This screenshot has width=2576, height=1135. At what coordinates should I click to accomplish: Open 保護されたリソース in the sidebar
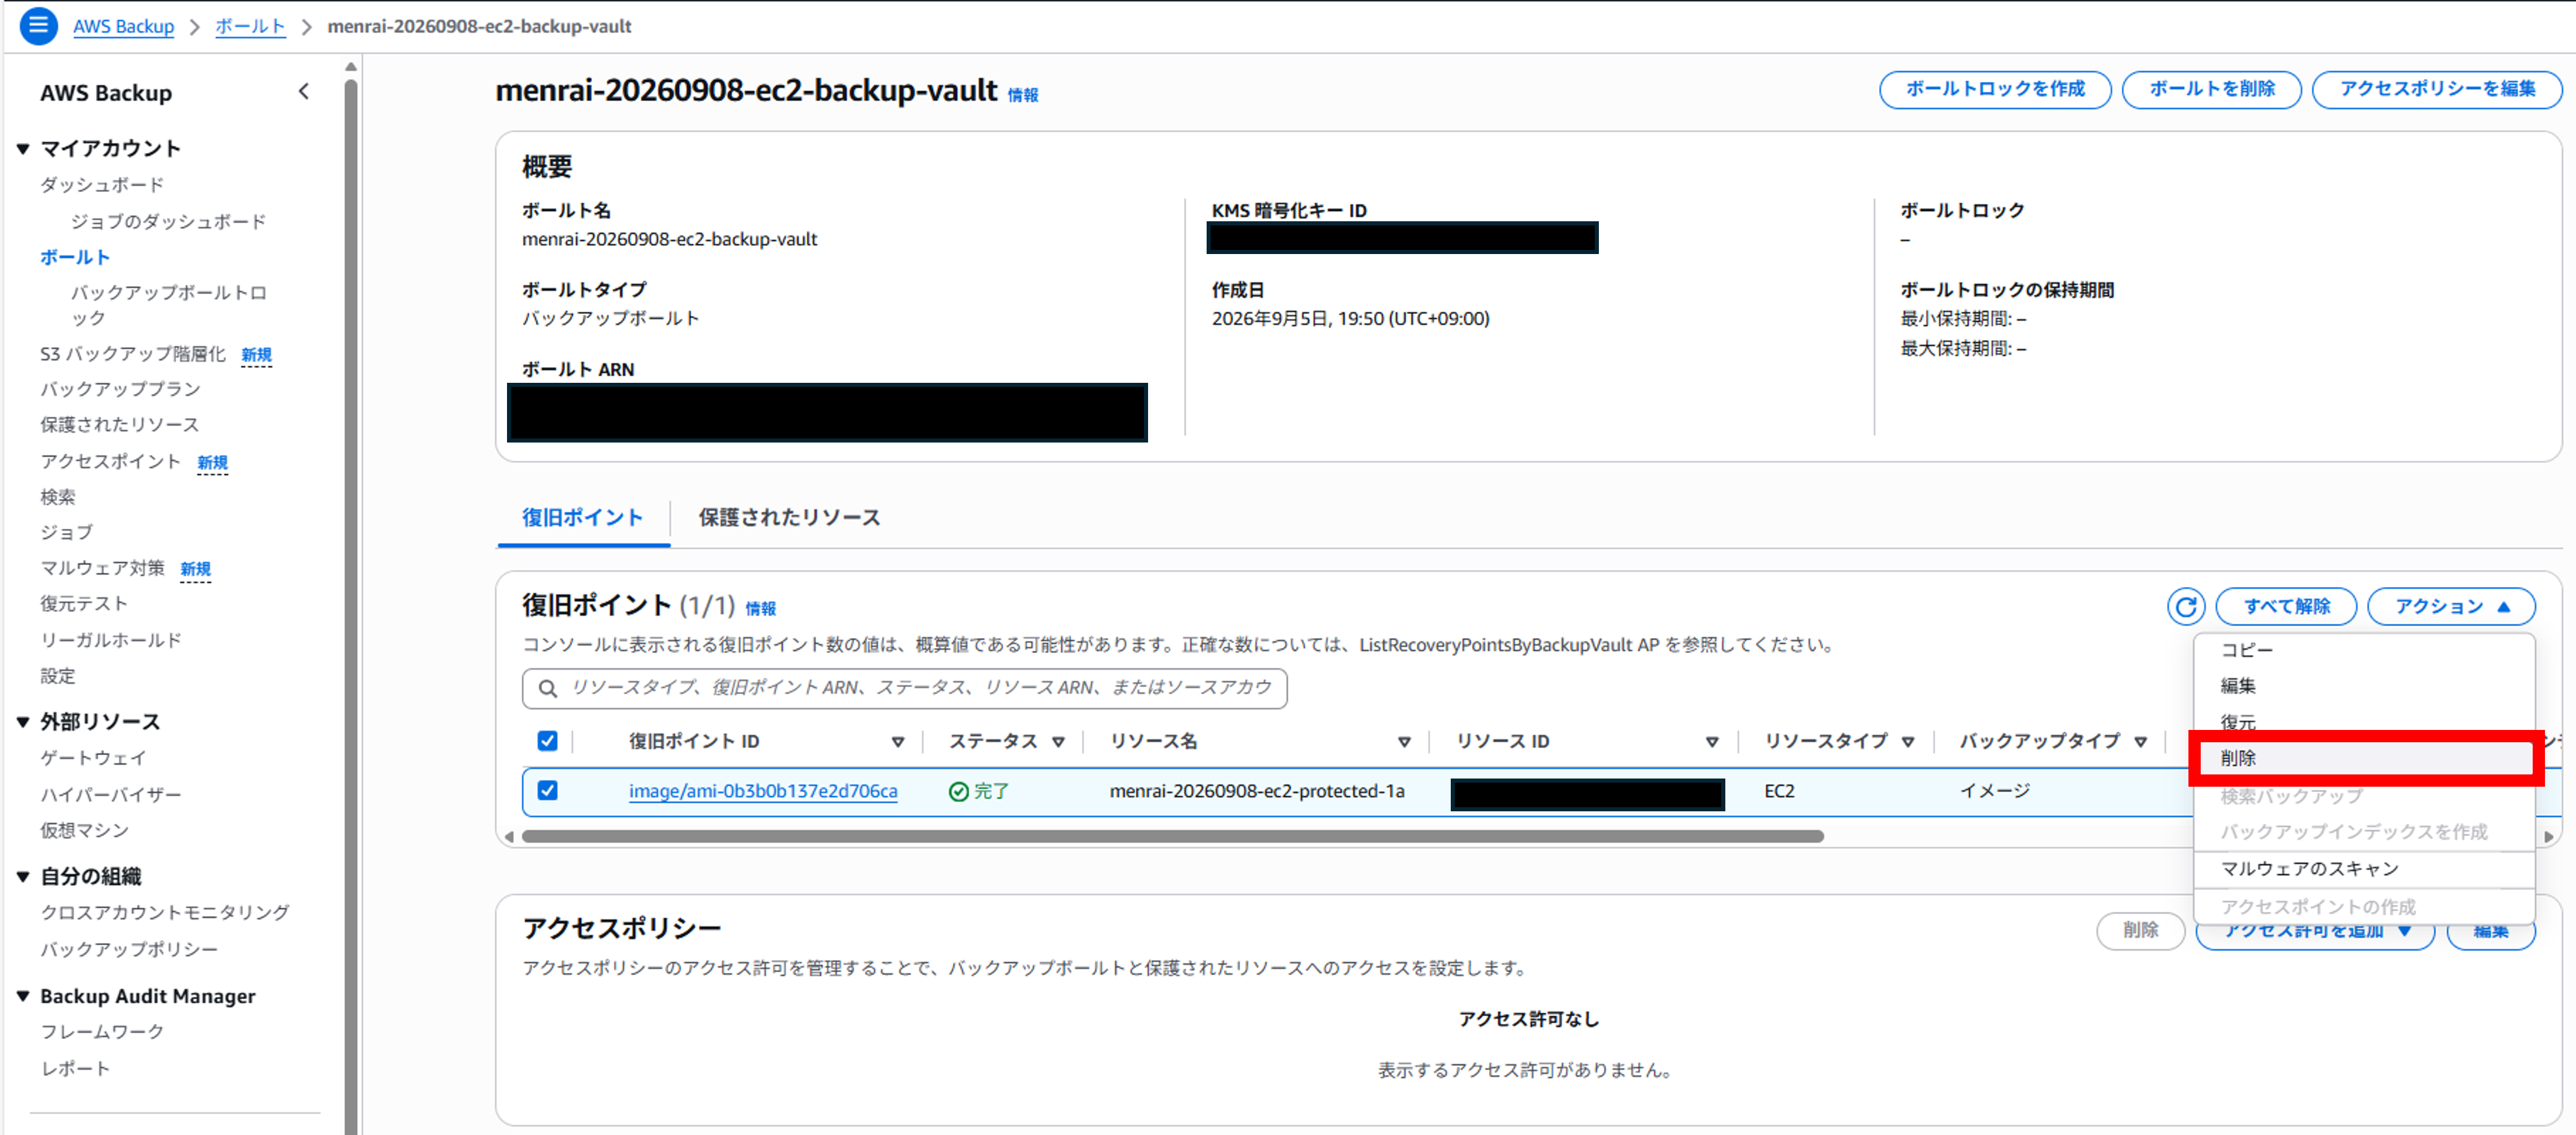[119, 425]
